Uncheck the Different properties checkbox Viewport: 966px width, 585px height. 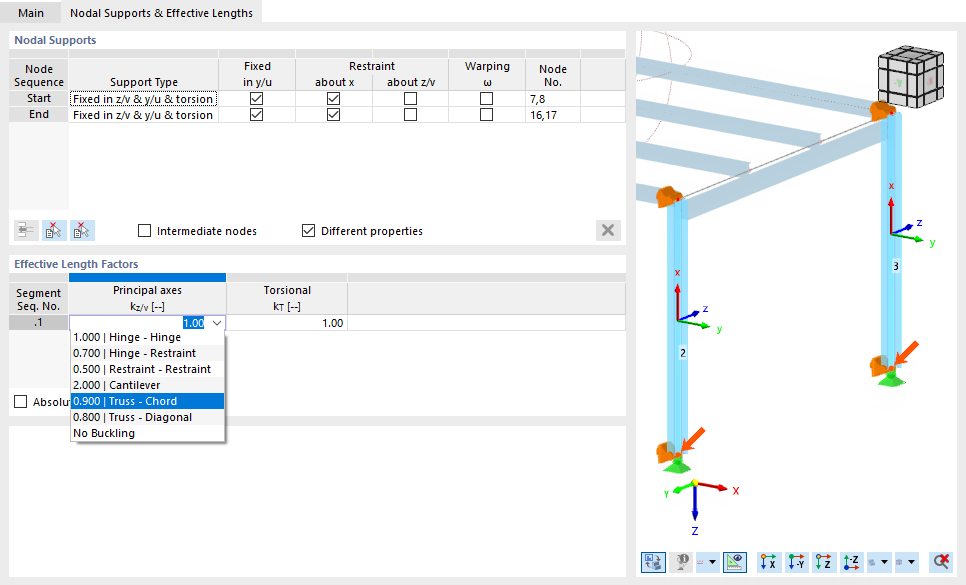309,230
